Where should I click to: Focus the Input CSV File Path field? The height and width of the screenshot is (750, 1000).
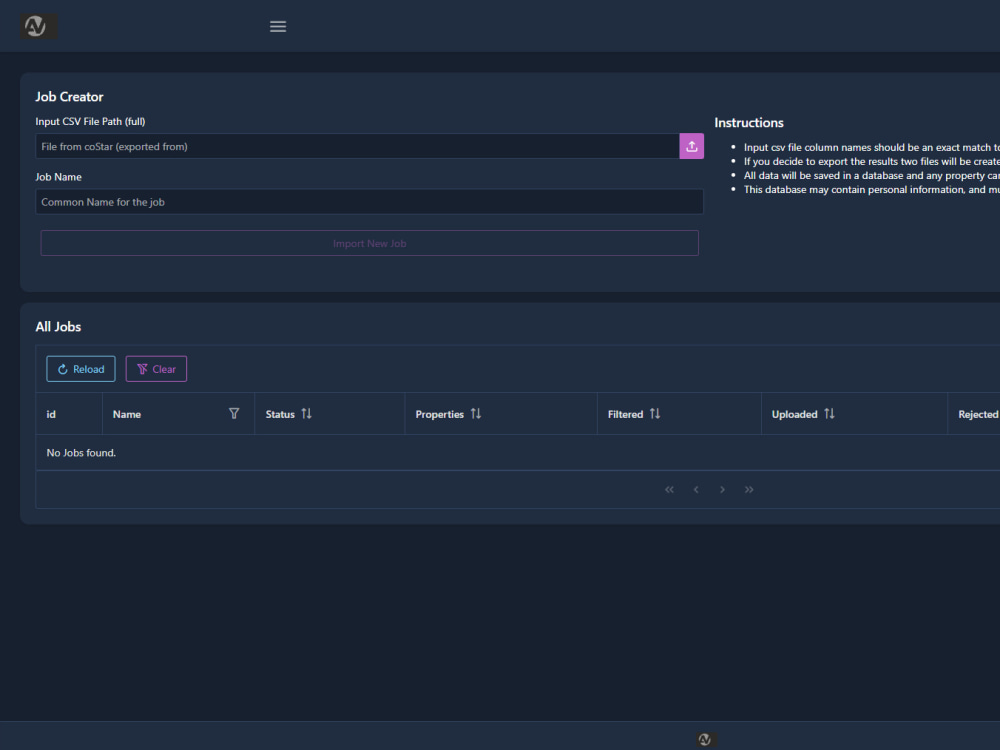click(x=357, y=146)
